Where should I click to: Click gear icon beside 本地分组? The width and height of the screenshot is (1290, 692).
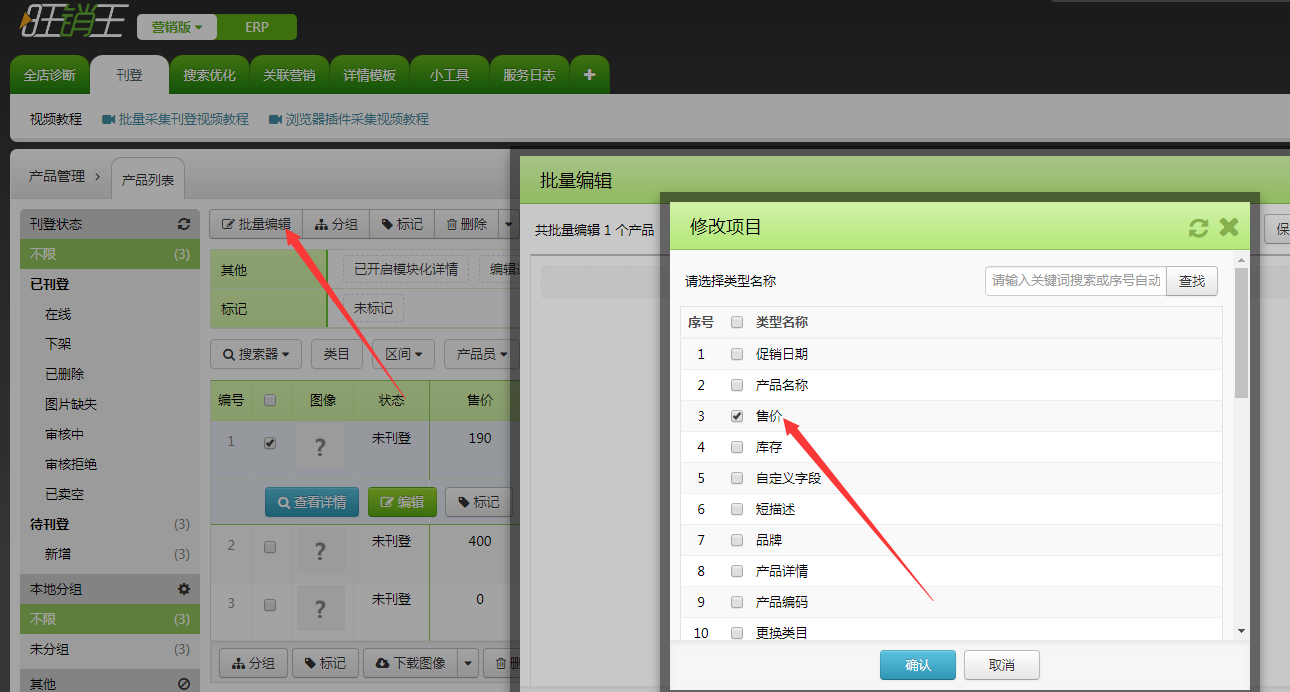tap(183, 589)
